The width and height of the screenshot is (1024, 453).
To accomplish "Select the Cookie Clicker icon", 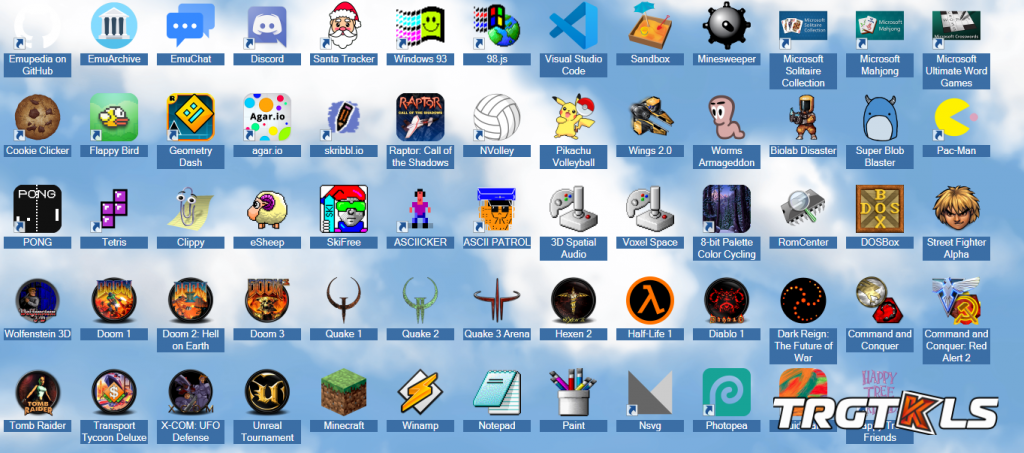I will click(x=36, y=117).
